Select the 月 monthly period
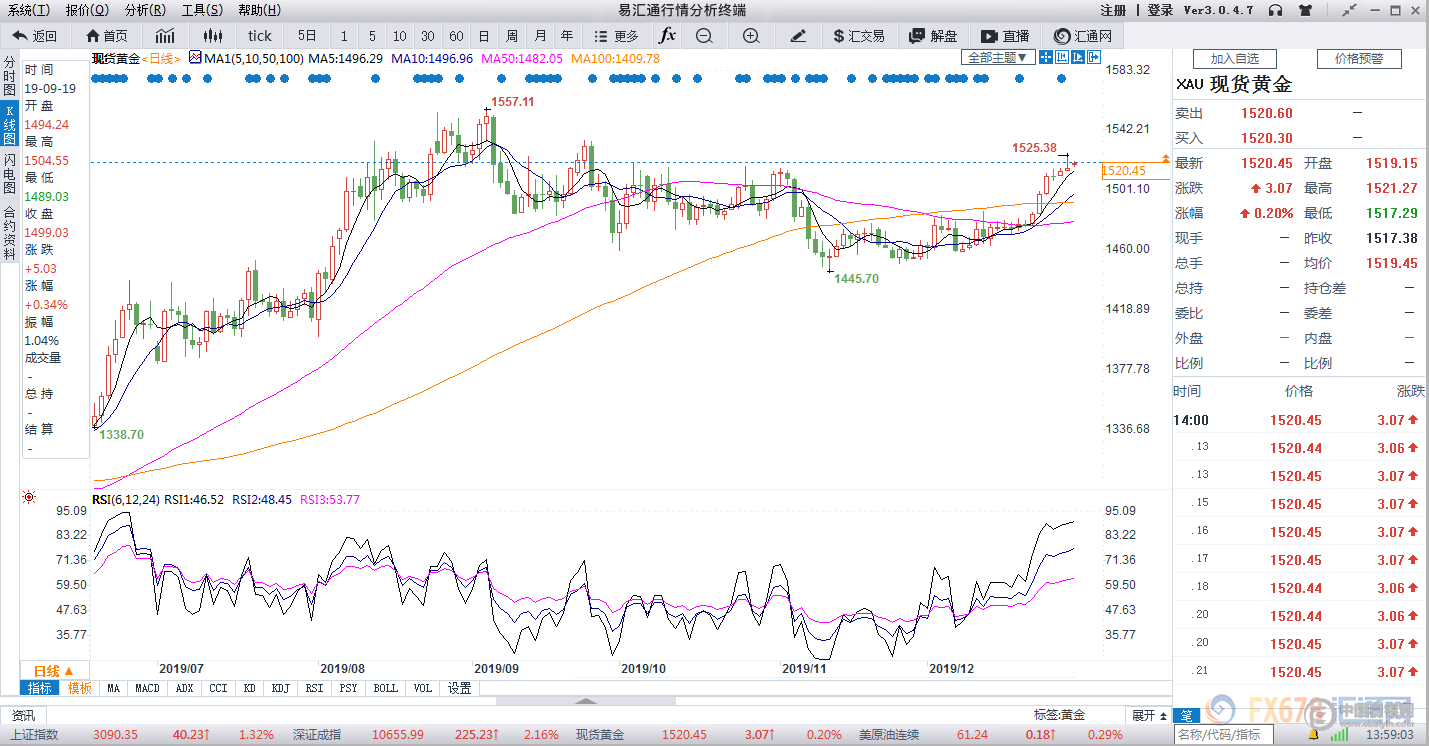Image resolution: width=1429 pixels, height=746 pixels. 540,35
